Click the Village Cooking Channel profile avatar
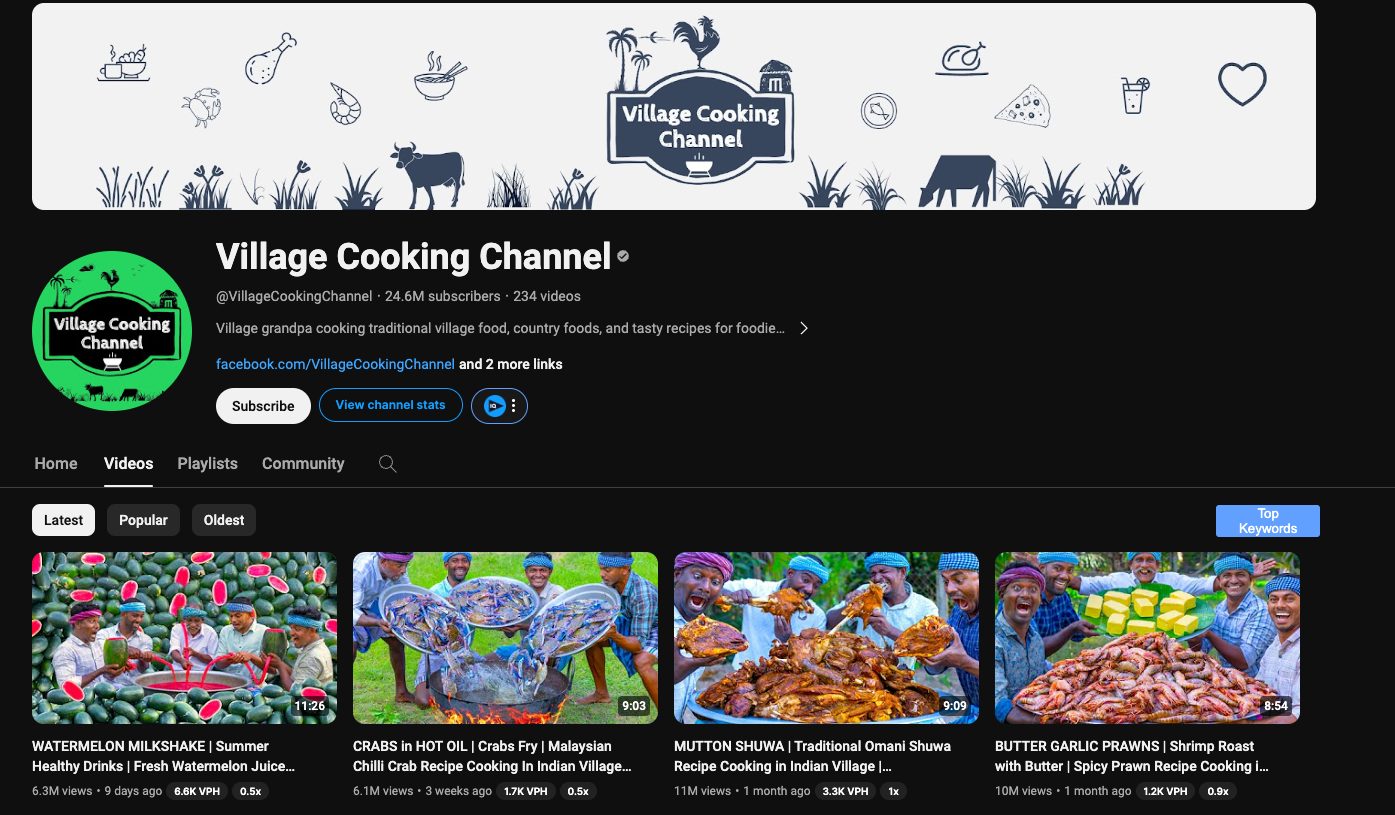The height and width of the screenshot is (815, 1395). pos(112,331)
